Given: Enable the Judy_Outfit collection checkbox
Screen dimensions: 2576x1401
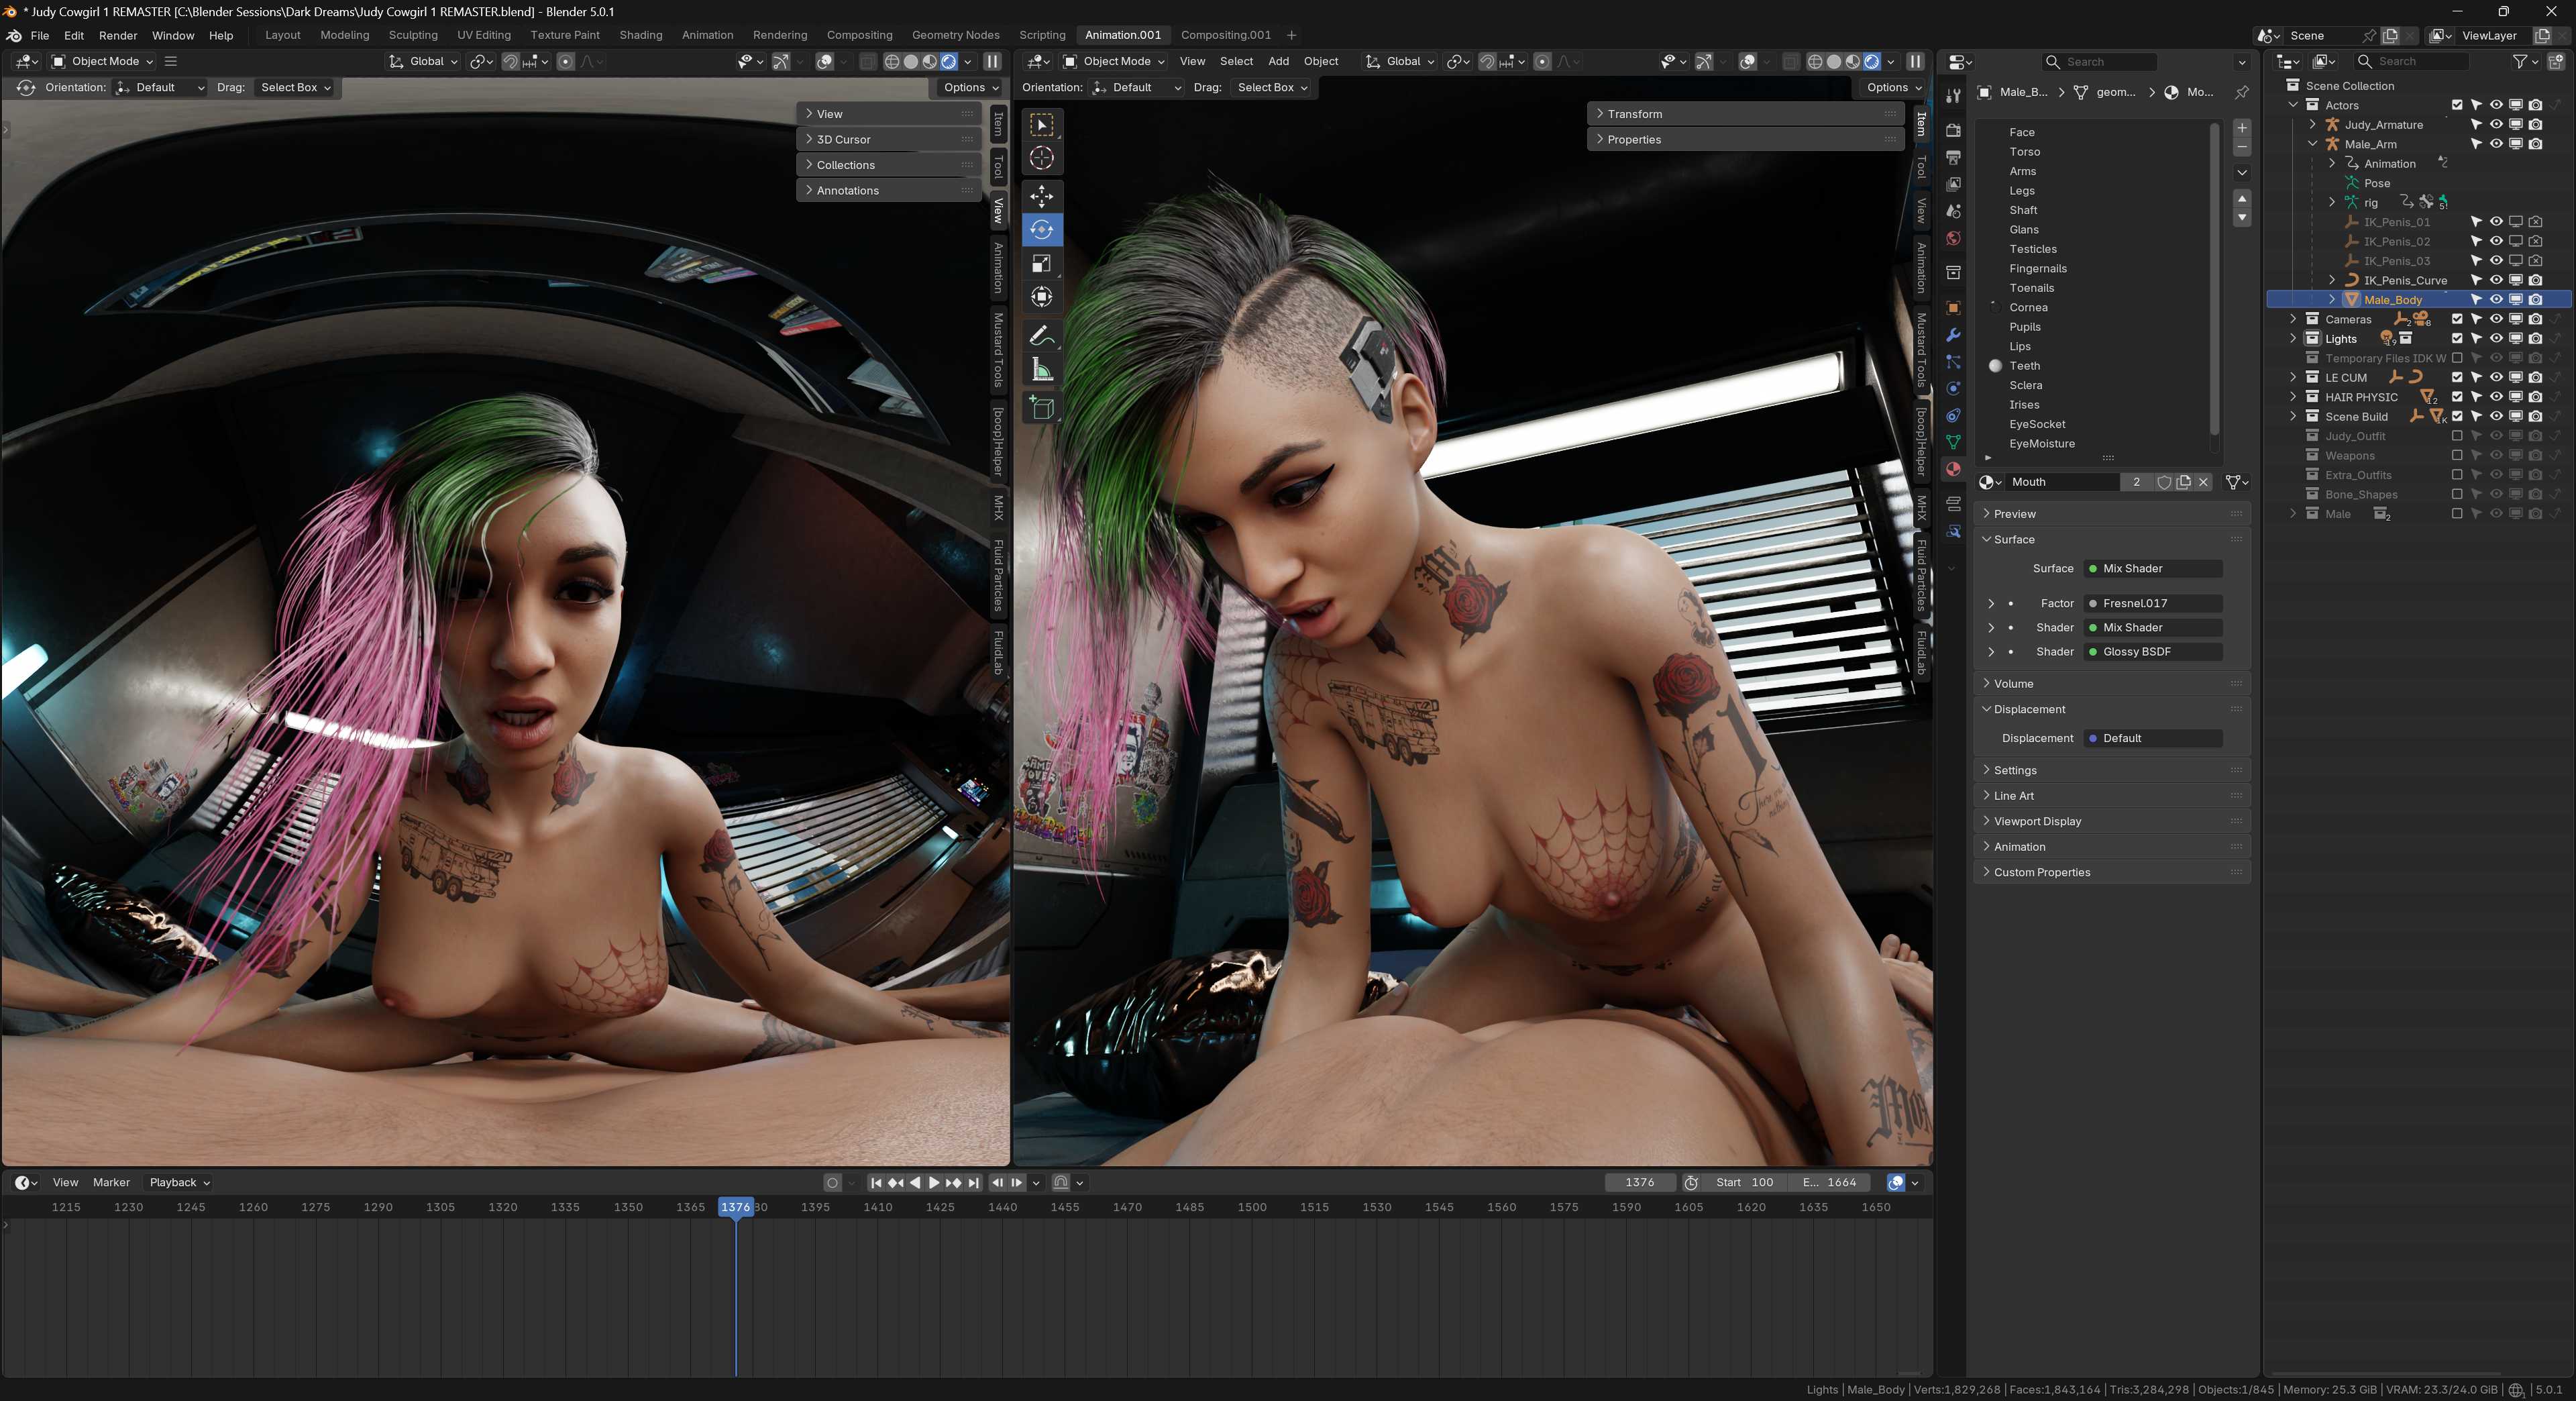Looking at the screenshot, I should [2457, 436].
